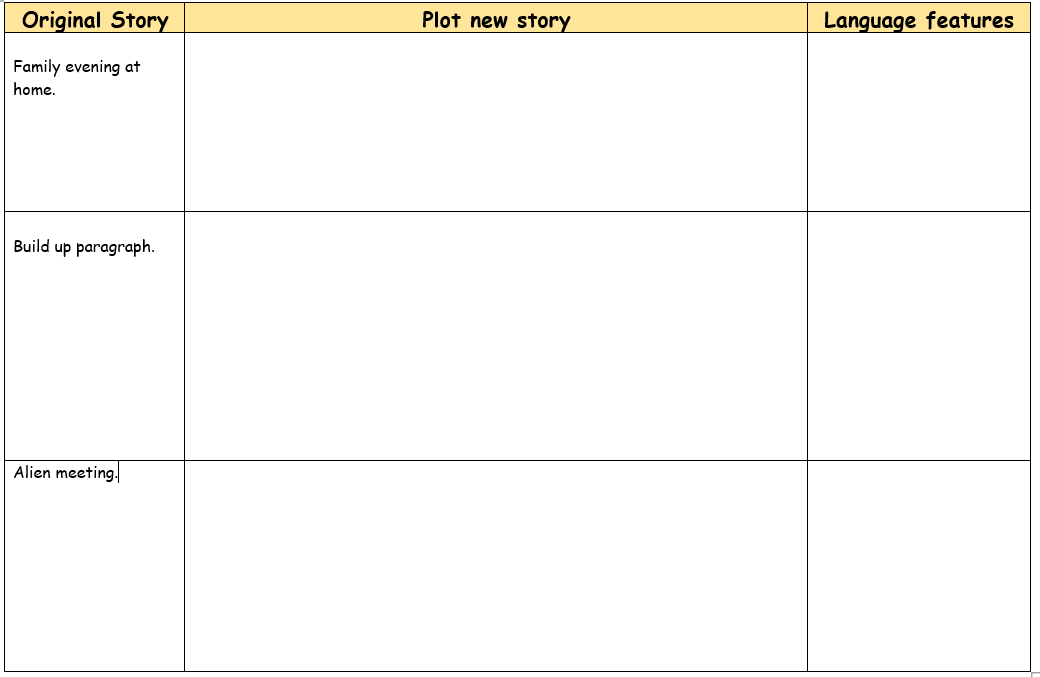
Task: Click the word "Plot" in the header
Action: [443, 20]
